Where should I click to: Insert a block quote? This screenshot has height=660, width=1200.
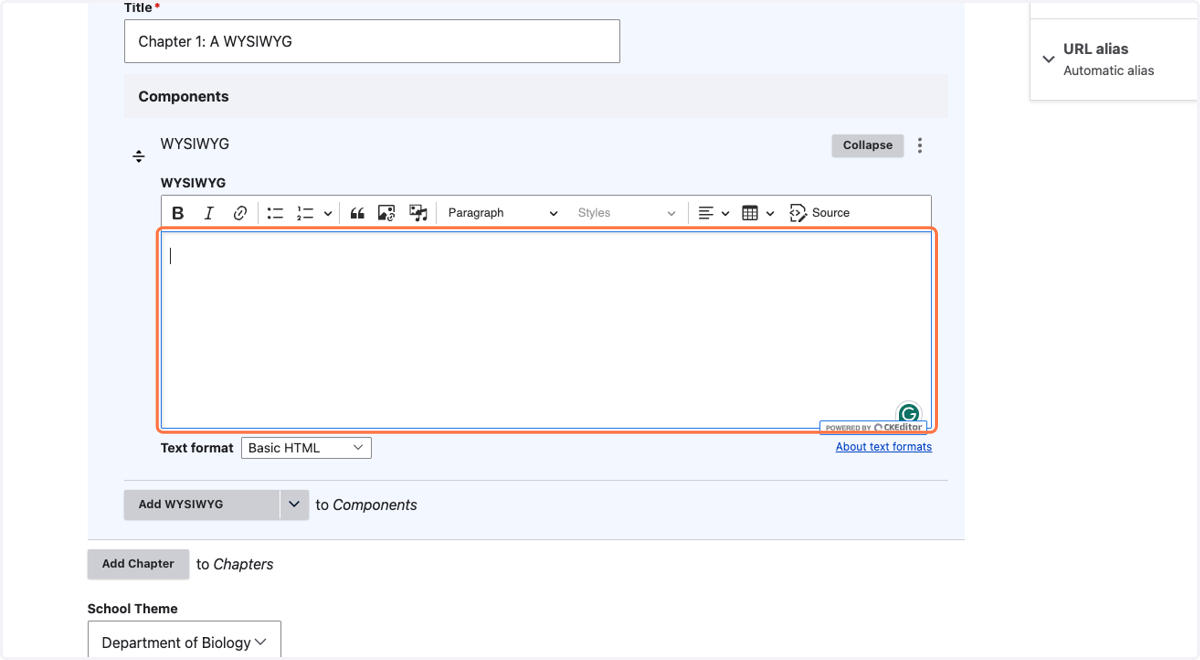[x=357, y=213]
